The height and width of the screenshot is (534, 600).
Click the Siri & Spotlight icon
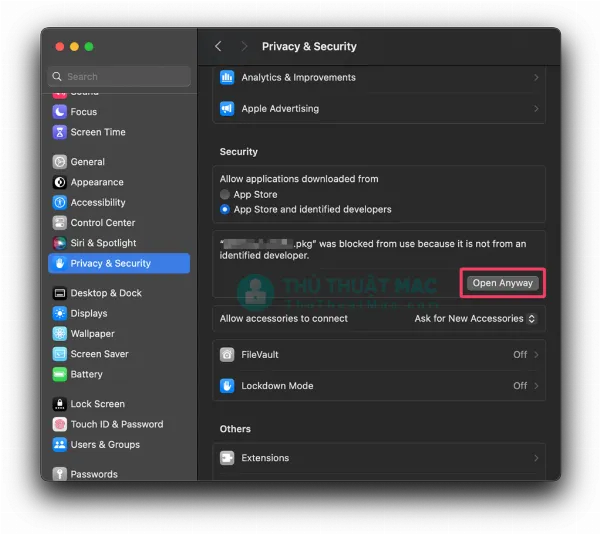59,243
